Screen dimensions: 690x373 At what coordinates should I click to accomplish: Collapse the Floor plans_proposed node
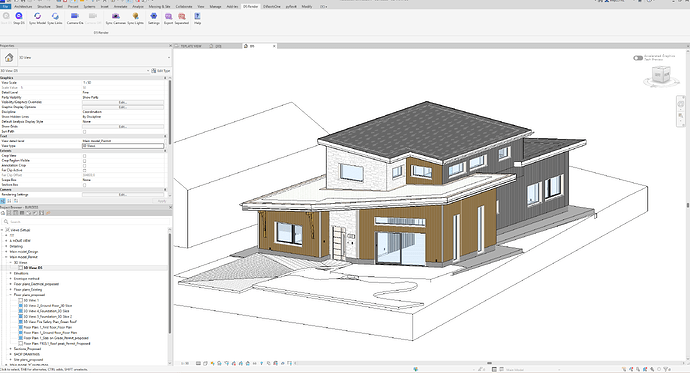[11, 295]
